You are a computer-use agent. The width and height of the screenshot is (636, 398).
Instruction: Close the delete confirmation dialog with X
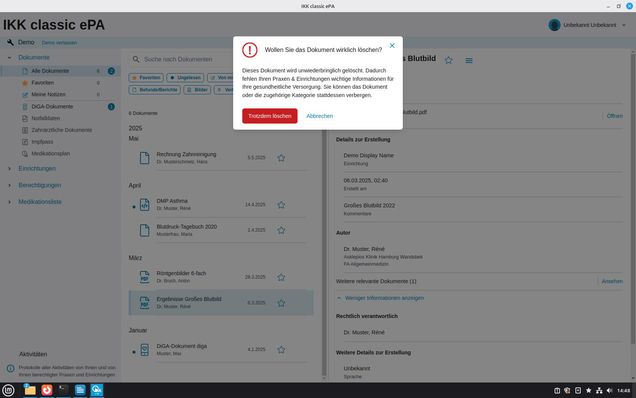pyautogui.click(x=392, y=45)
